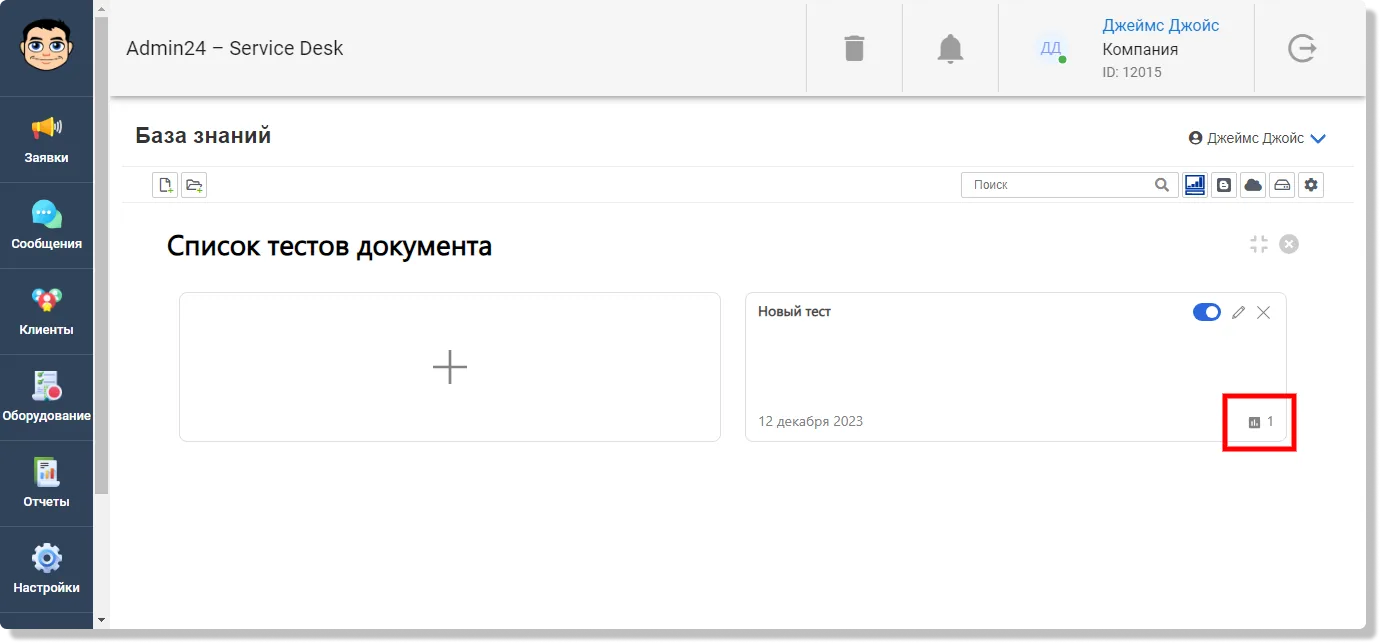
Task: Open the Оборудование section
Action: (x=46, y=397)
